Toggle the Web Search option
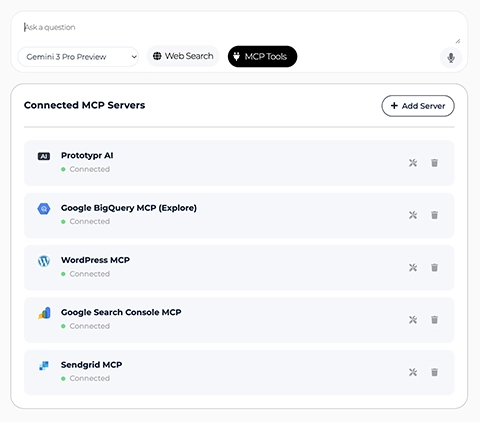Image resolution: width=480 pixels, height=422 pixels. 183,56
